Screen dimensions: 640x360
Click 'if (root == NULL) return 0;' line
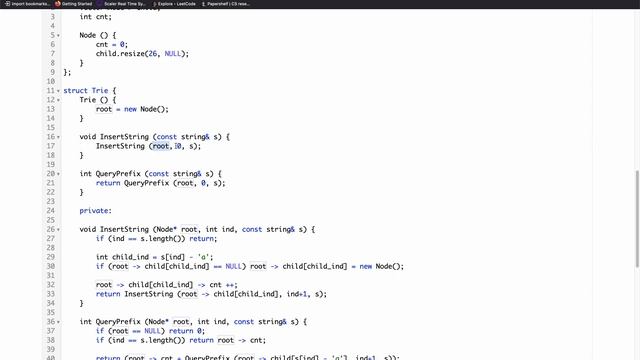(150, 331)
